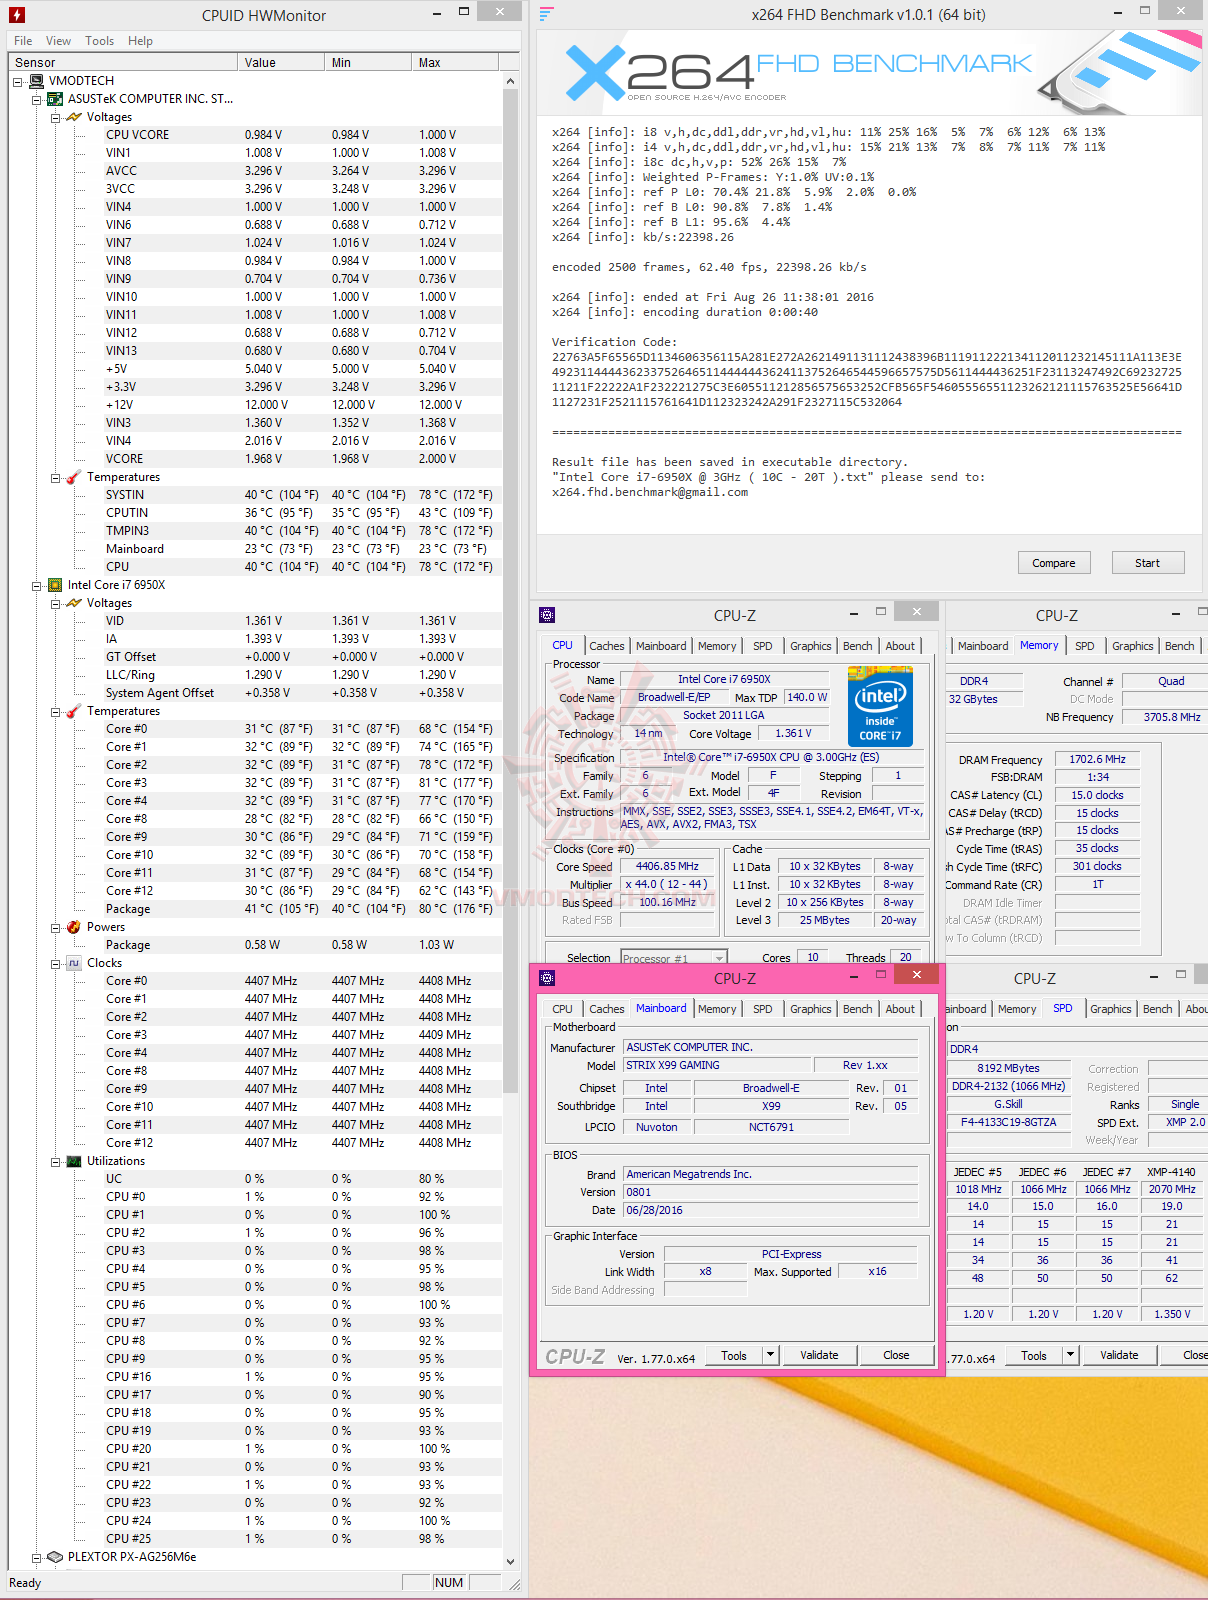Click Validate in the SPD CPU-Z window
The width and height of the screenshot is (1208, 1600).
tap(1119, 1355)
